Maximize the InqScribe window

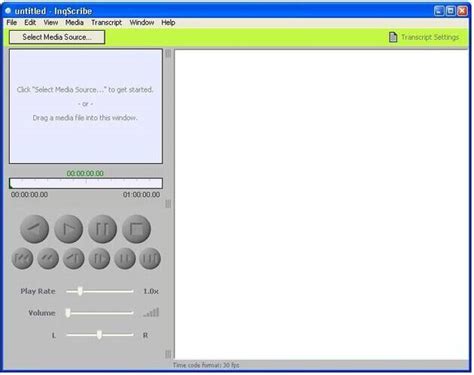click(x=451, y=11)
